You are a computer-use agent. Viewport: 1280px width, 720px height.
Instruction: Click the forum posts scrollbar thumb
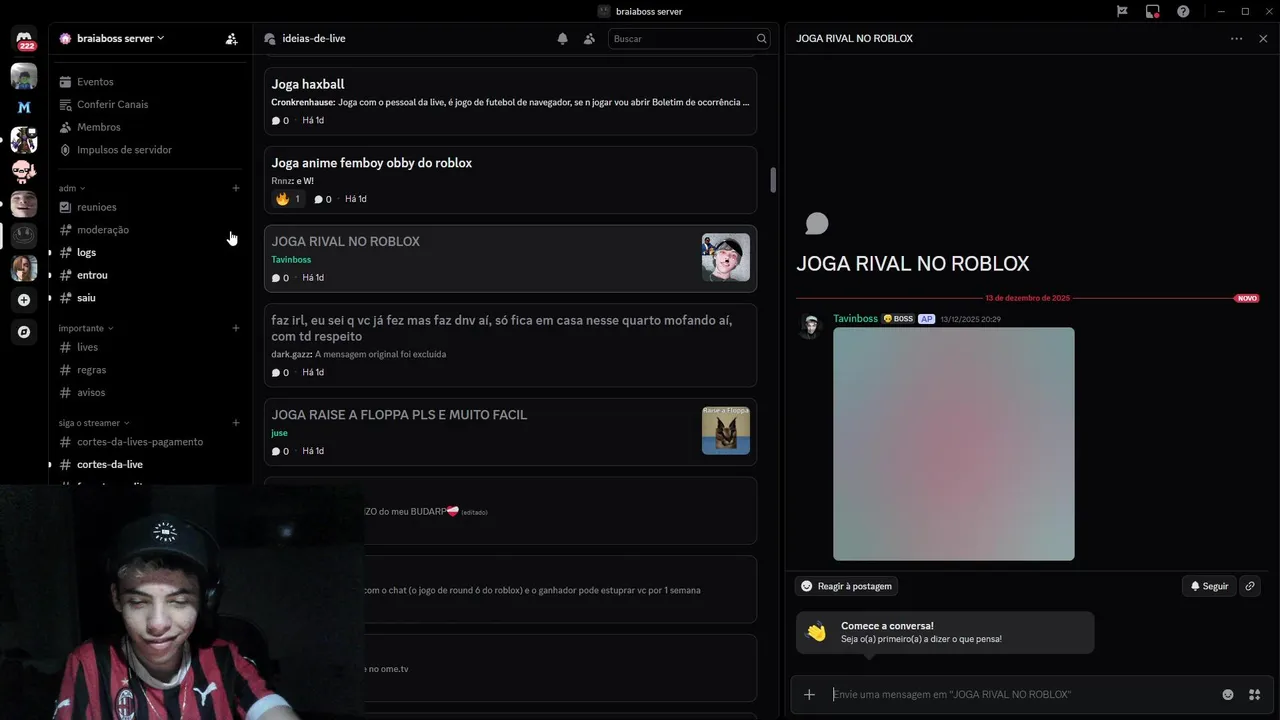pyautogui.click(x=773, y=181)
